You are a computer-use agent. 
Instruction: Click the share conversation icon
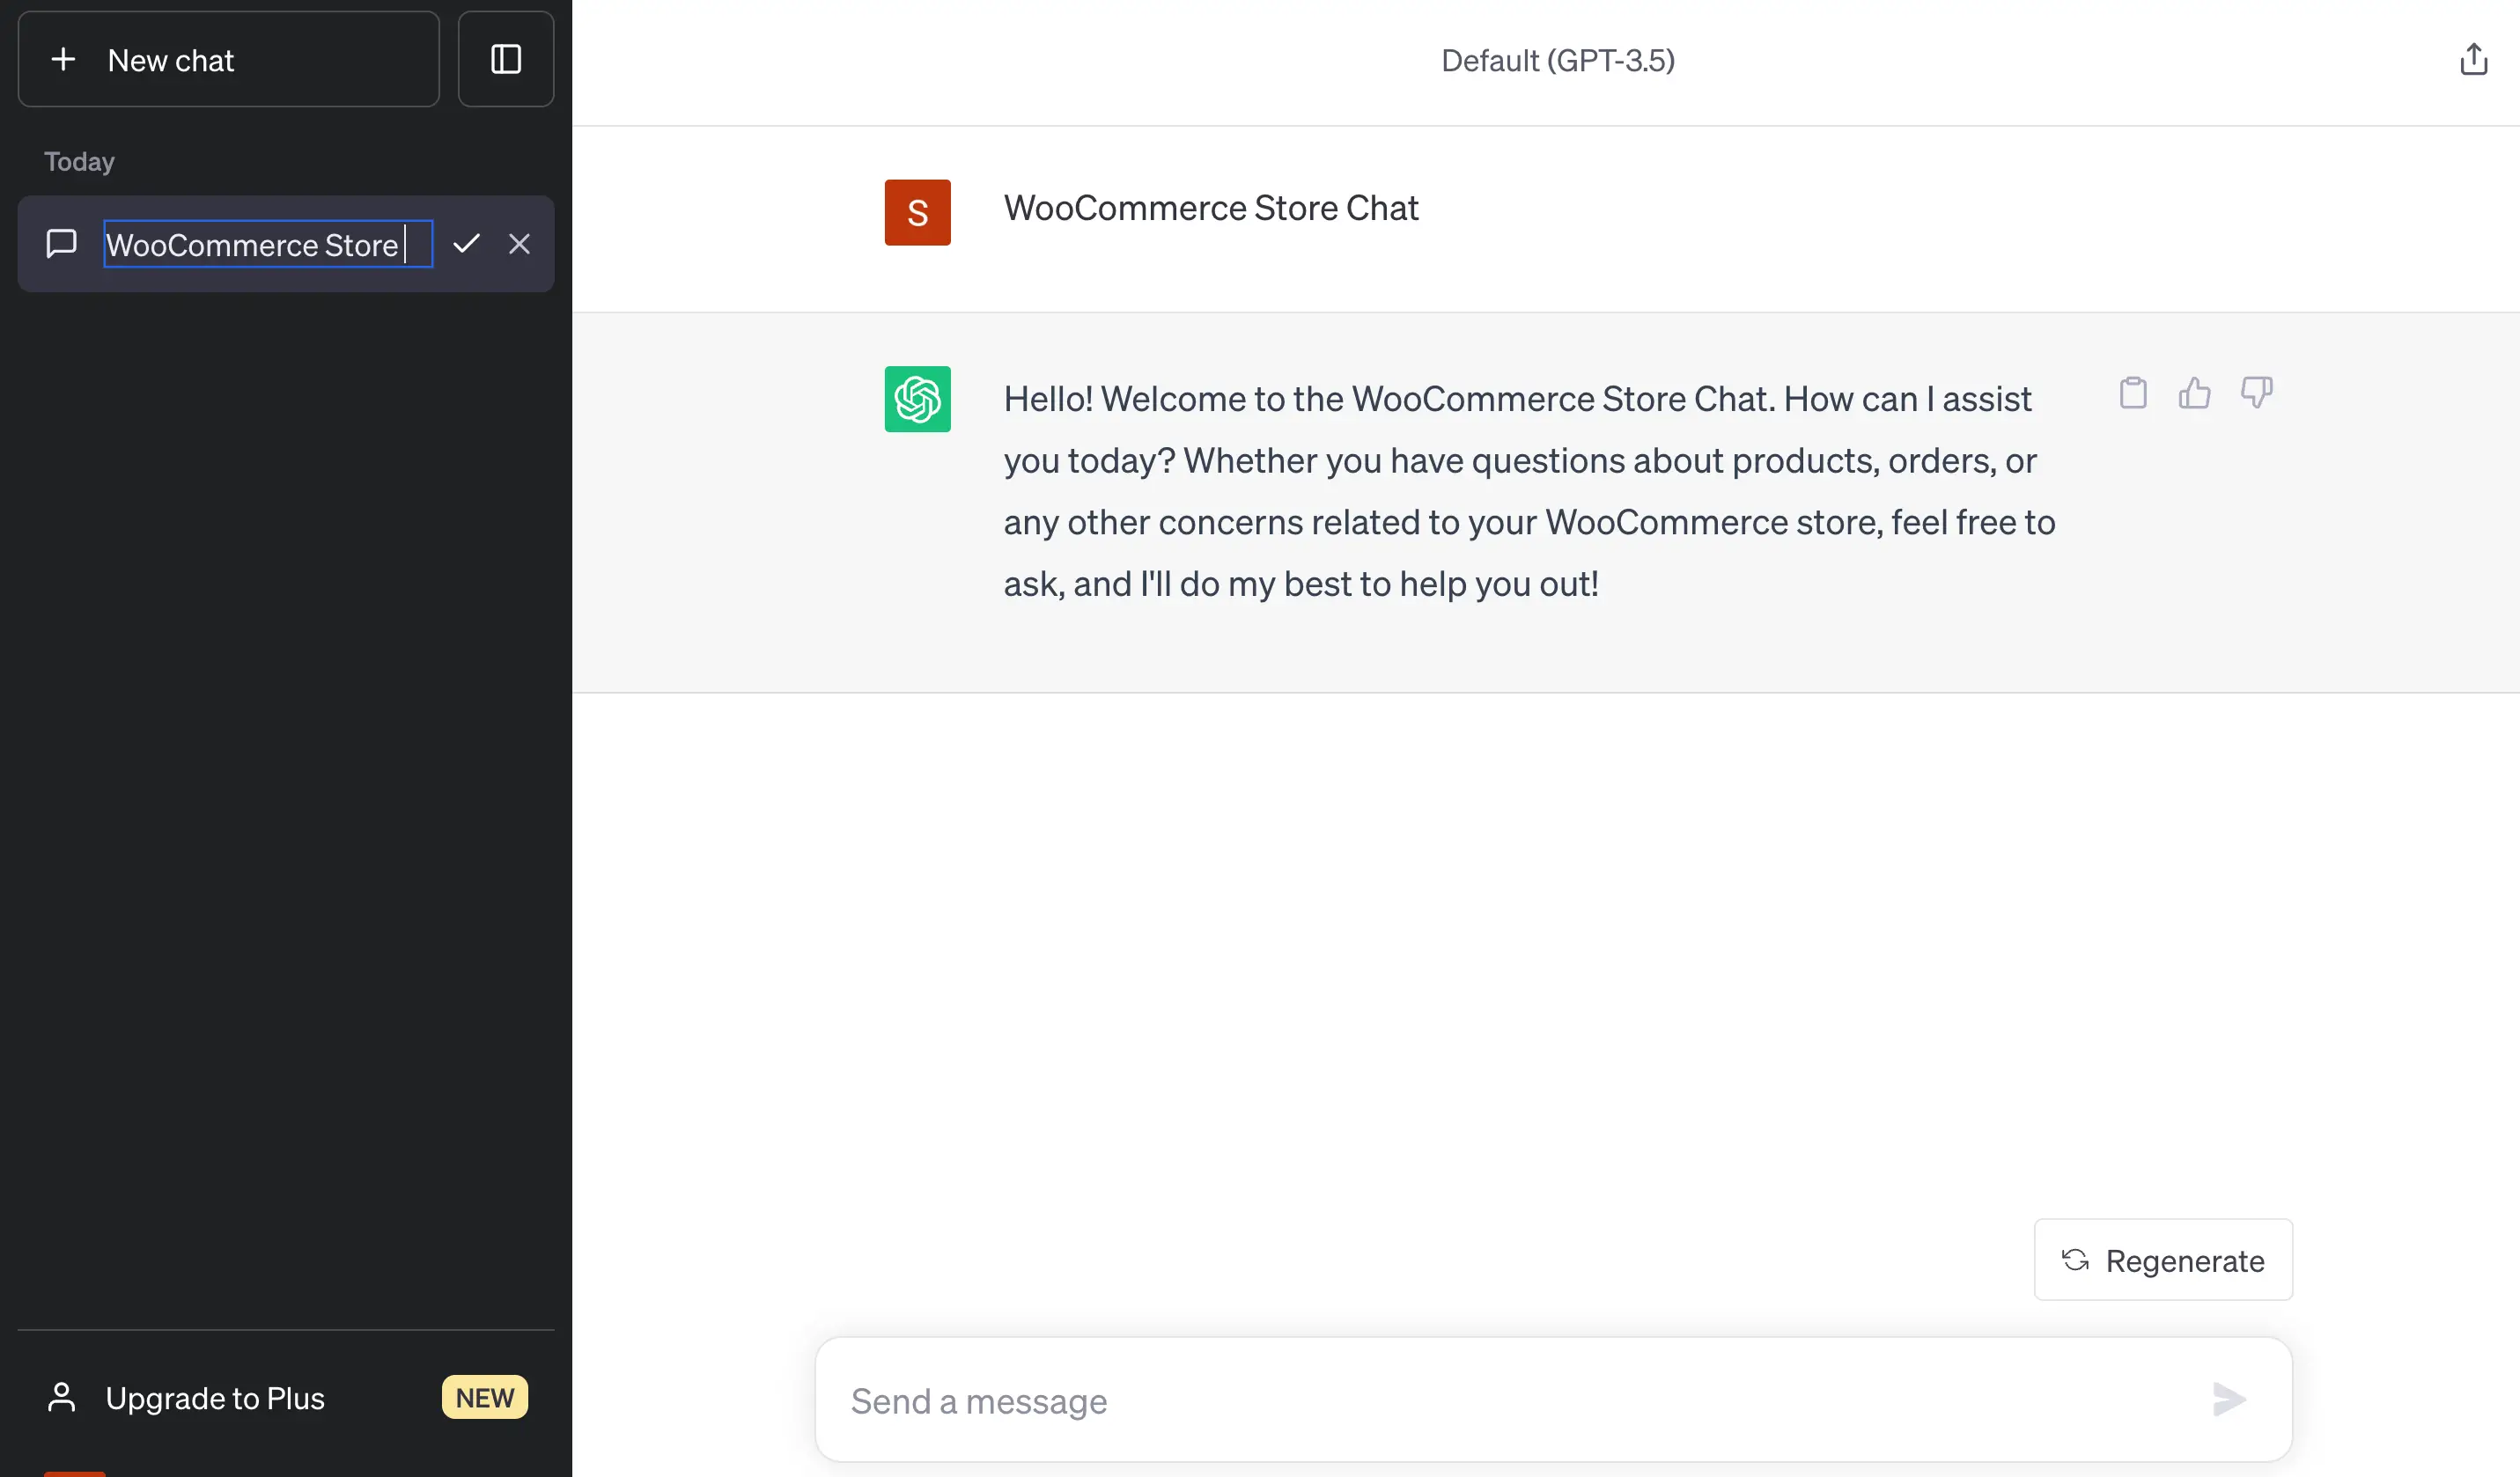[2472, 60]
